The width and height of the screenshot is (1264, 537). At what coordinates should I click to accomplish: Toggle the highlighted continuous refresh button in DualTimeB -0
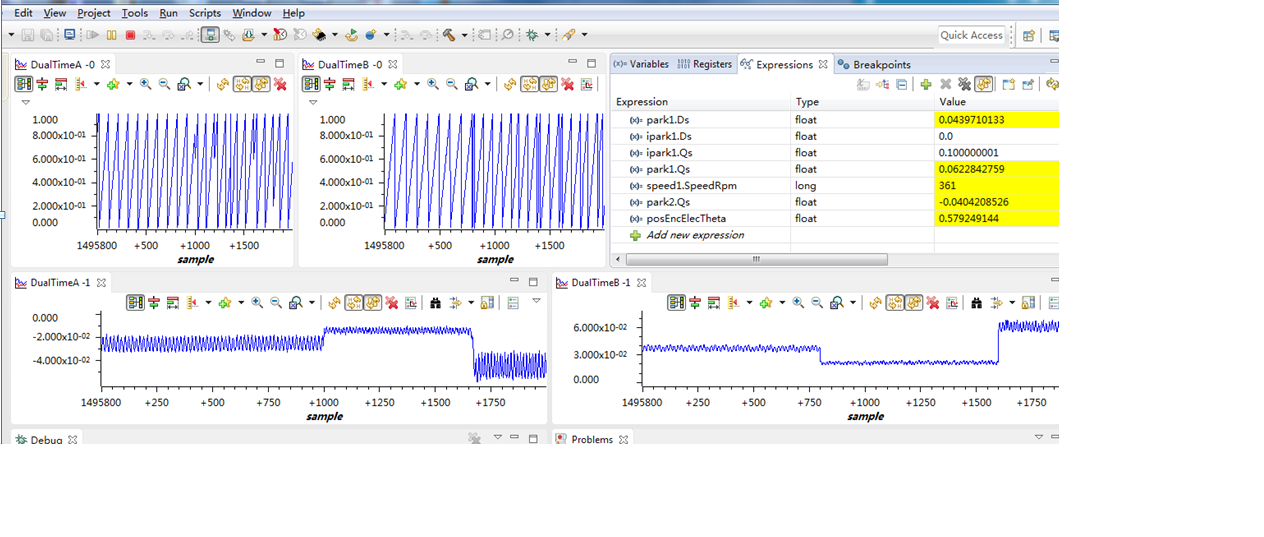click(x=548, y=84)
